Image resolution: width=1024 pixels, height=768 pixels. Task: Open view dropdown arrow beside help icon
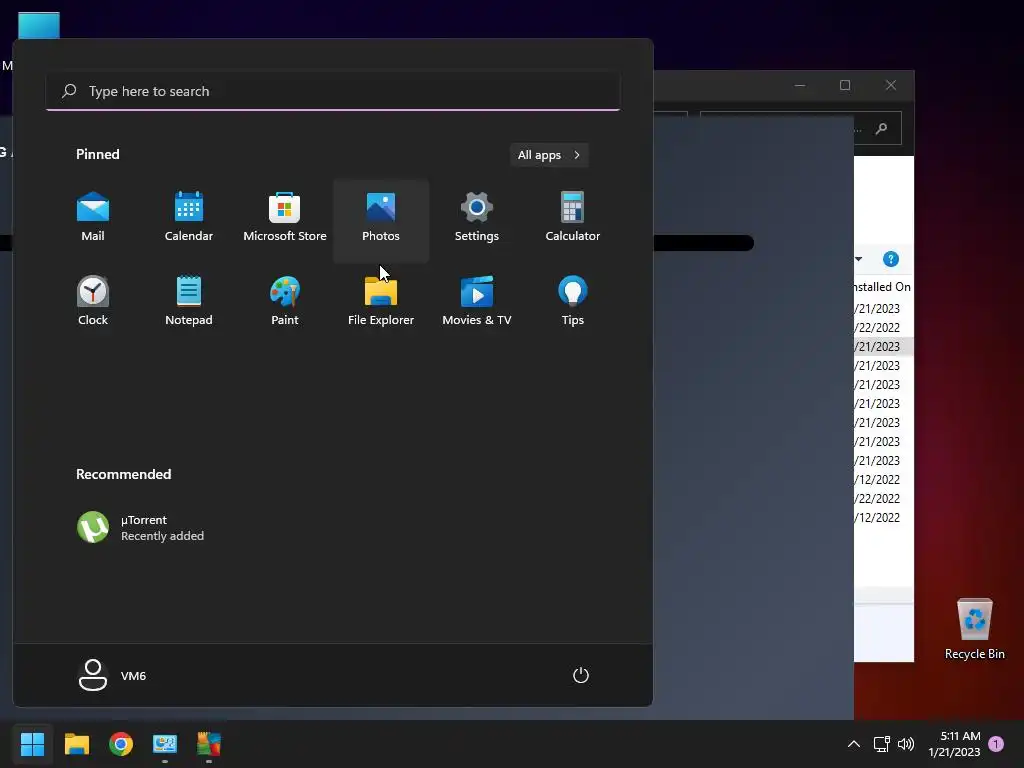pos(859,259)
